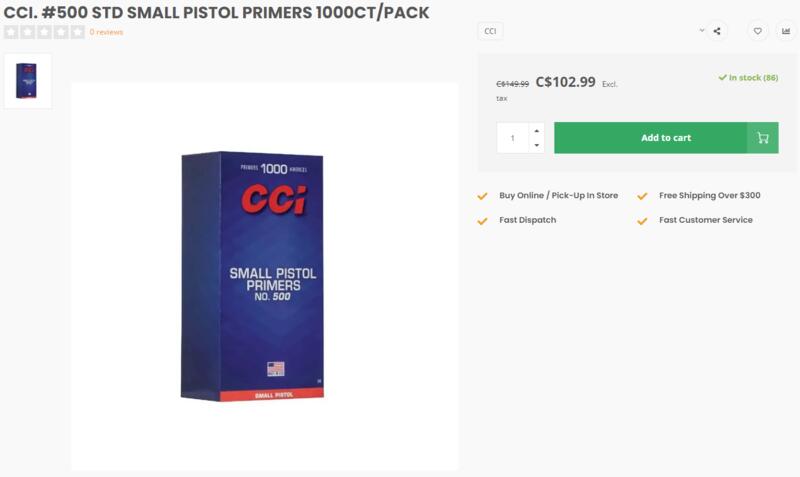Click the third rating star
The image size is (800, 477).
point(44,32)
